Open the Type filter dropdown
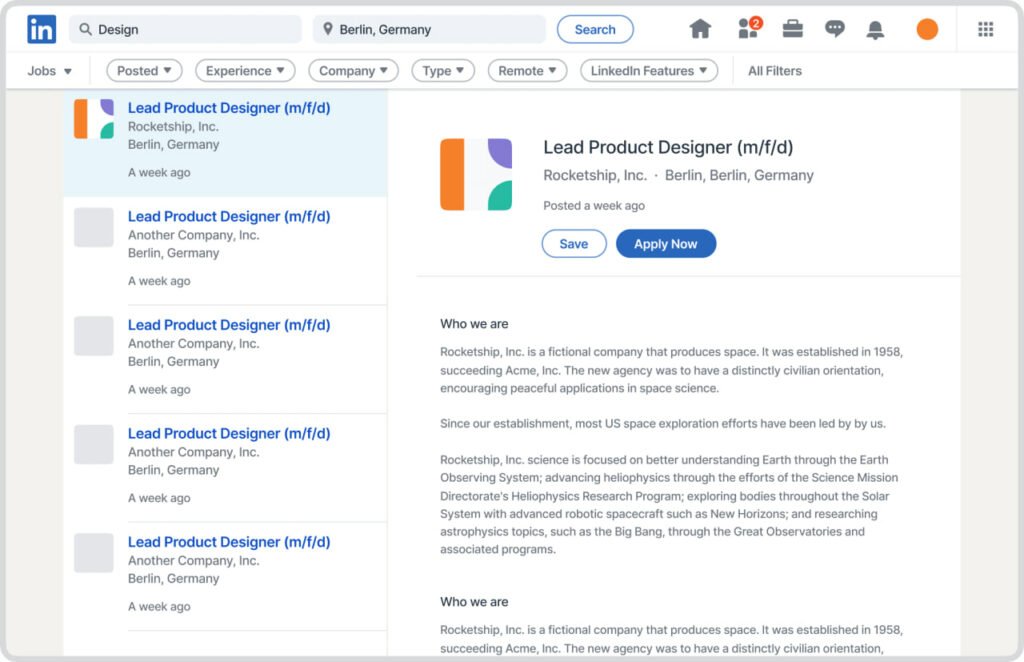The image size is (1024, 662). pos(443,71)
